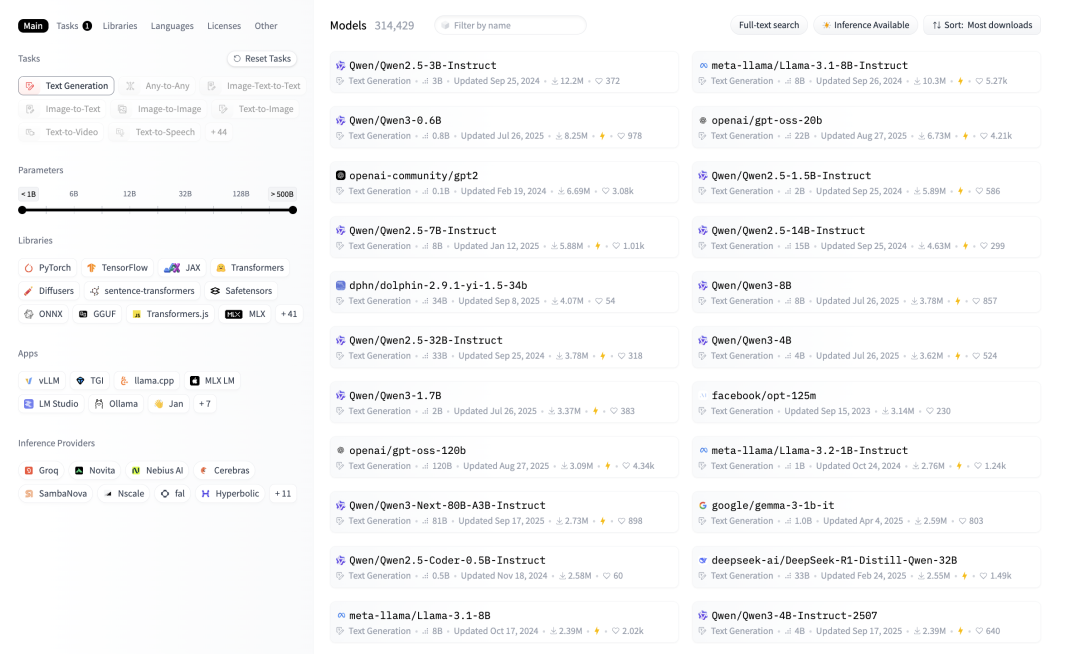Select the Groq provider icon

click(x=29, y=470)
